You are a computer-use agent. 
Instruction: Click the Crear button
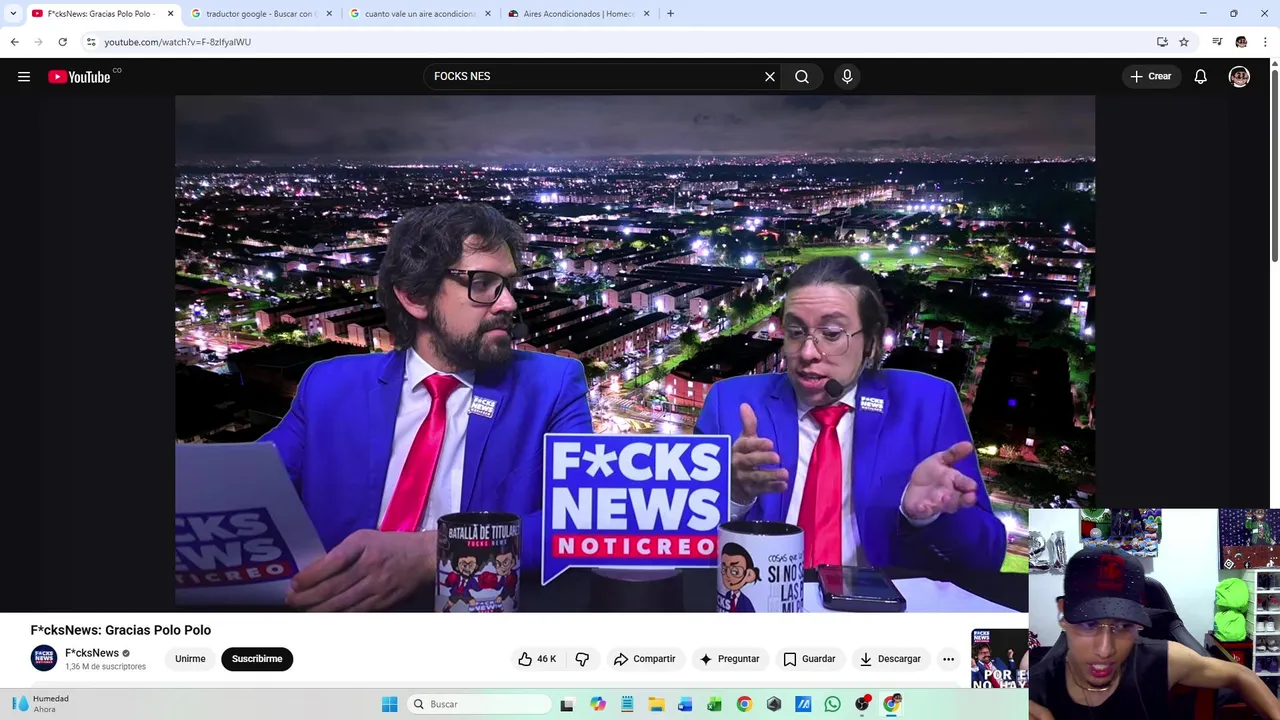(1150, 76)
